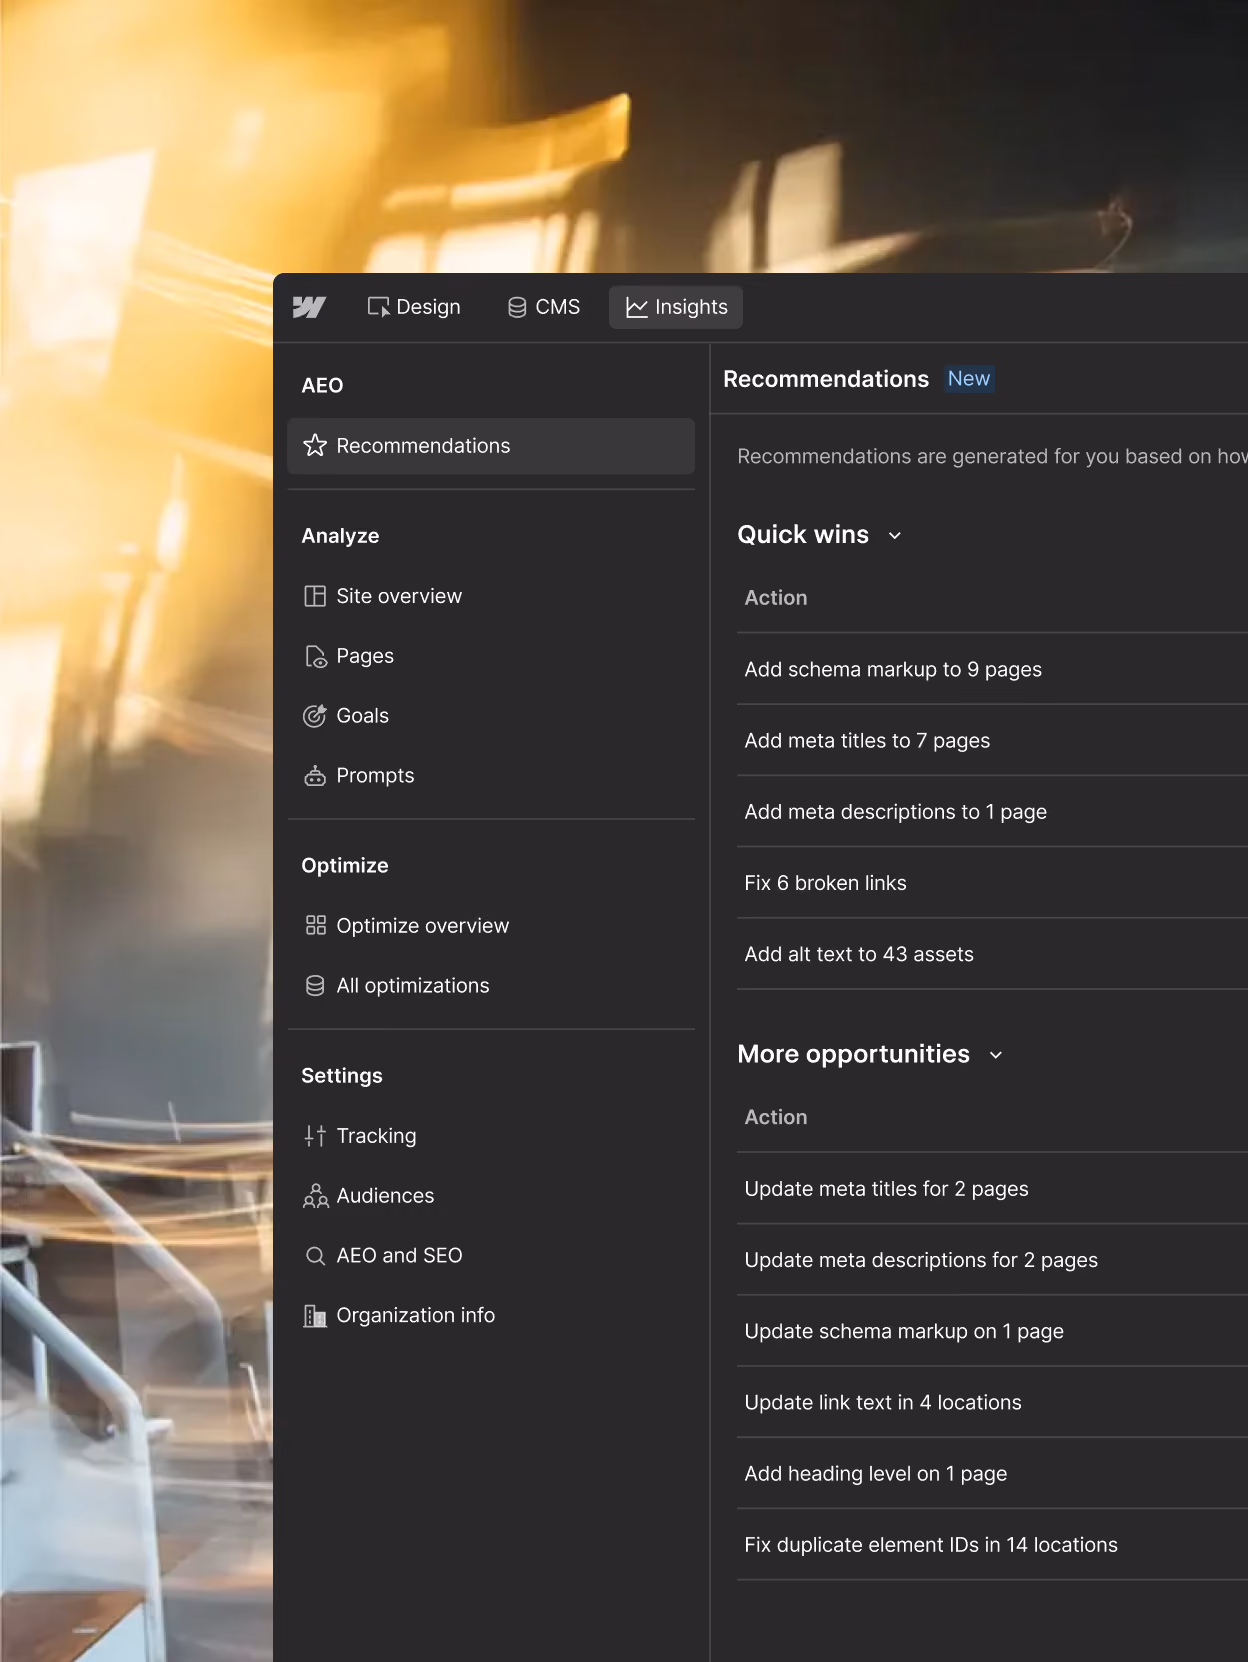The image size is (1248, 1662).
Task: Click the Prompts robot icon
Action: [x=315, y=776]
